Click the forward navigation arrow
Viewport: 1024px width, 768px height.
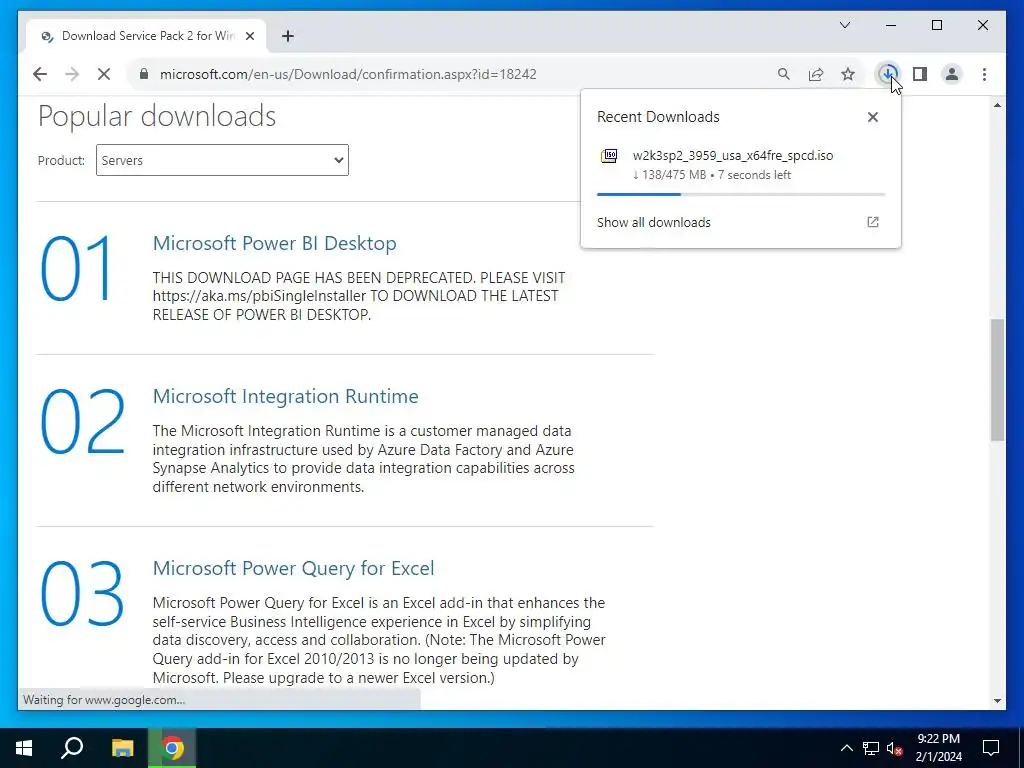pos(72,74)
